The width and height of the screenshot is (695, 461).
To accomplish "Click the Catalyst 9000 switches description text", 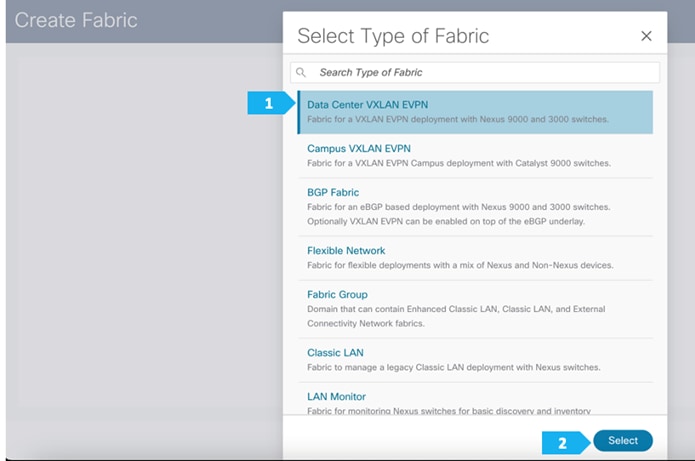I will click(x=459, y=163).
